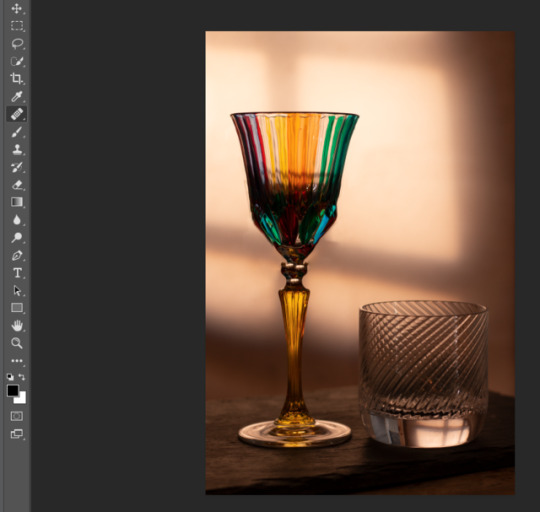Select the Eraser tool

pos(17,185)
